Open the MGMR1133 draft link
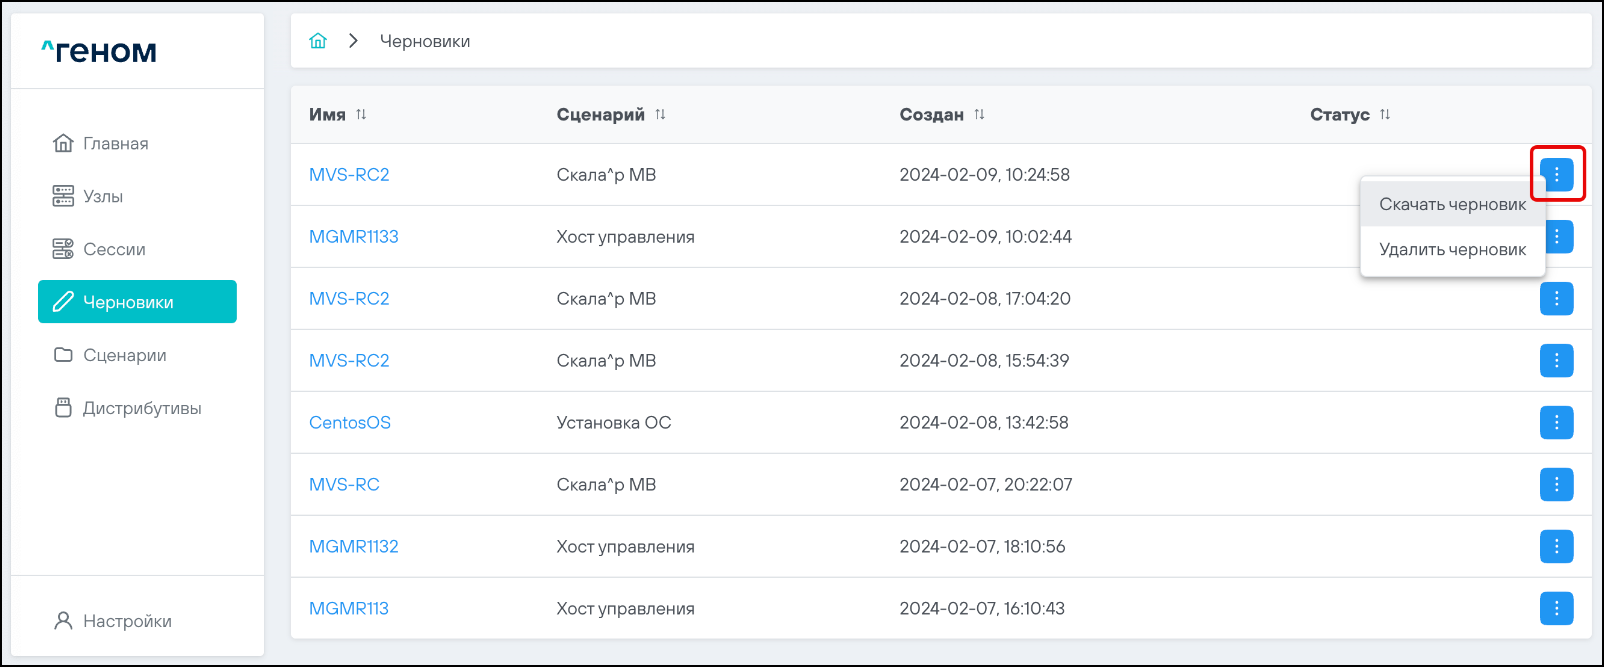1604x668 pixels. [x=354, y=237]
